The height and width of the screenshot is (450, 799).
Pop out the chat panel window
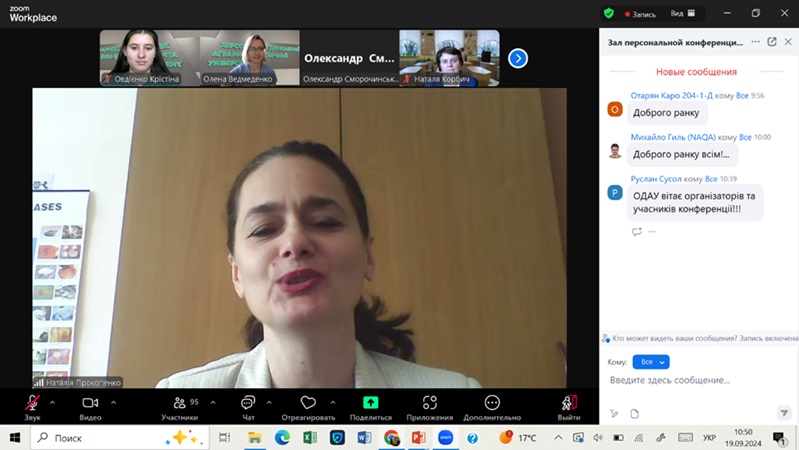(772, 42)
